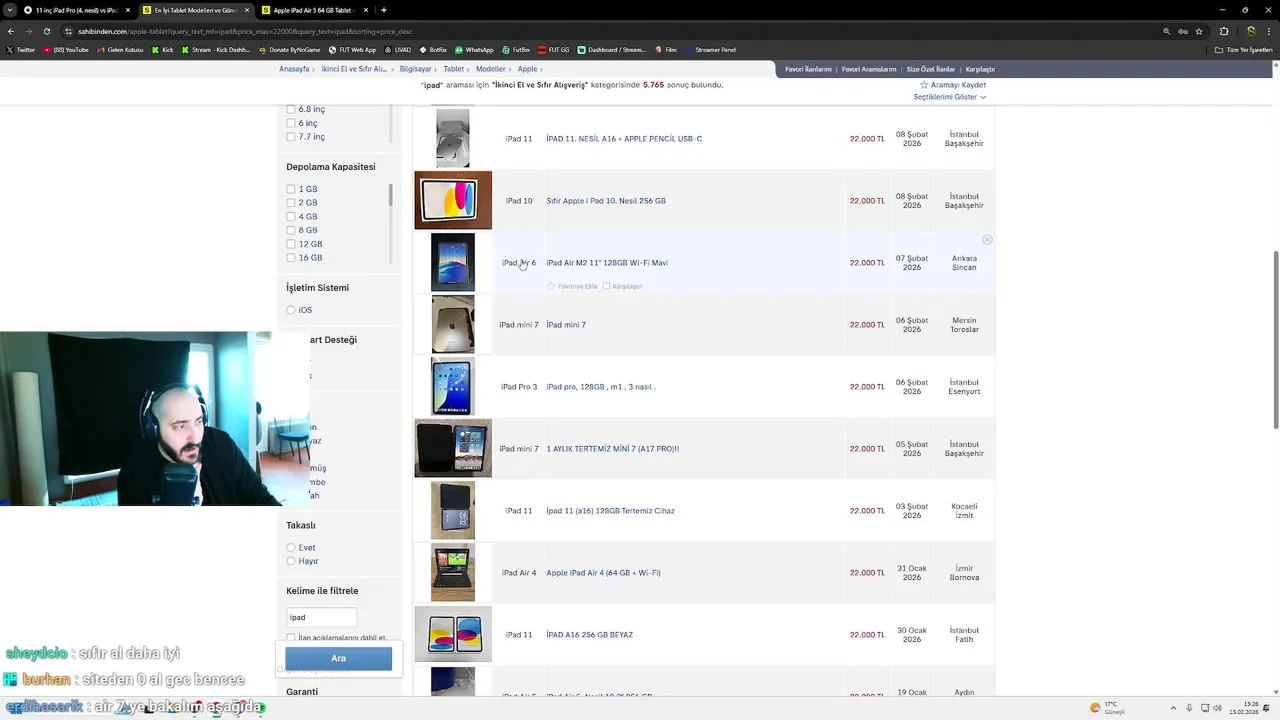
Task: Open the Stream - Kick Dashboard bookmark
Action: click(x=216, y=49)
